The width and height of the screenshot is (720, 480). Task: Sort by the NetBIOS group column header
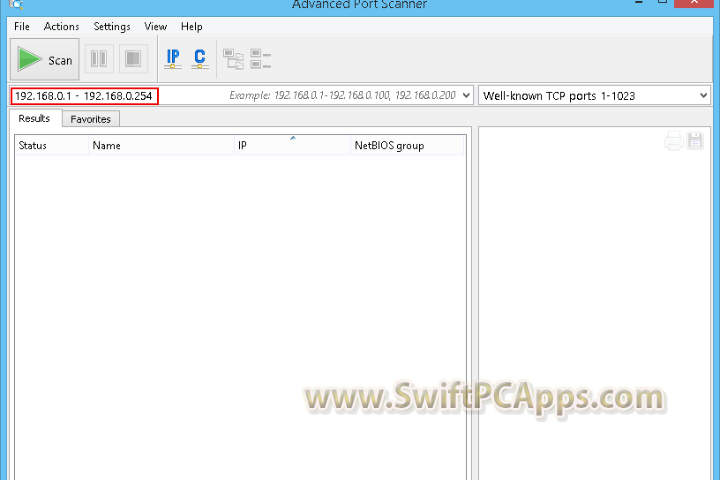click(x=408, y=145)
